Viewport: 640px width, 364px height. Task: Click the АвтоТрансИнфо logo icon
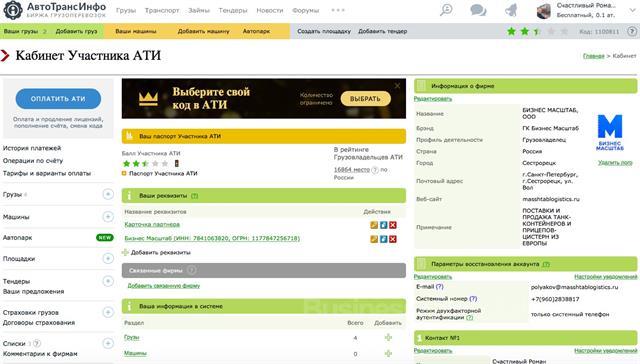[13, 10]
